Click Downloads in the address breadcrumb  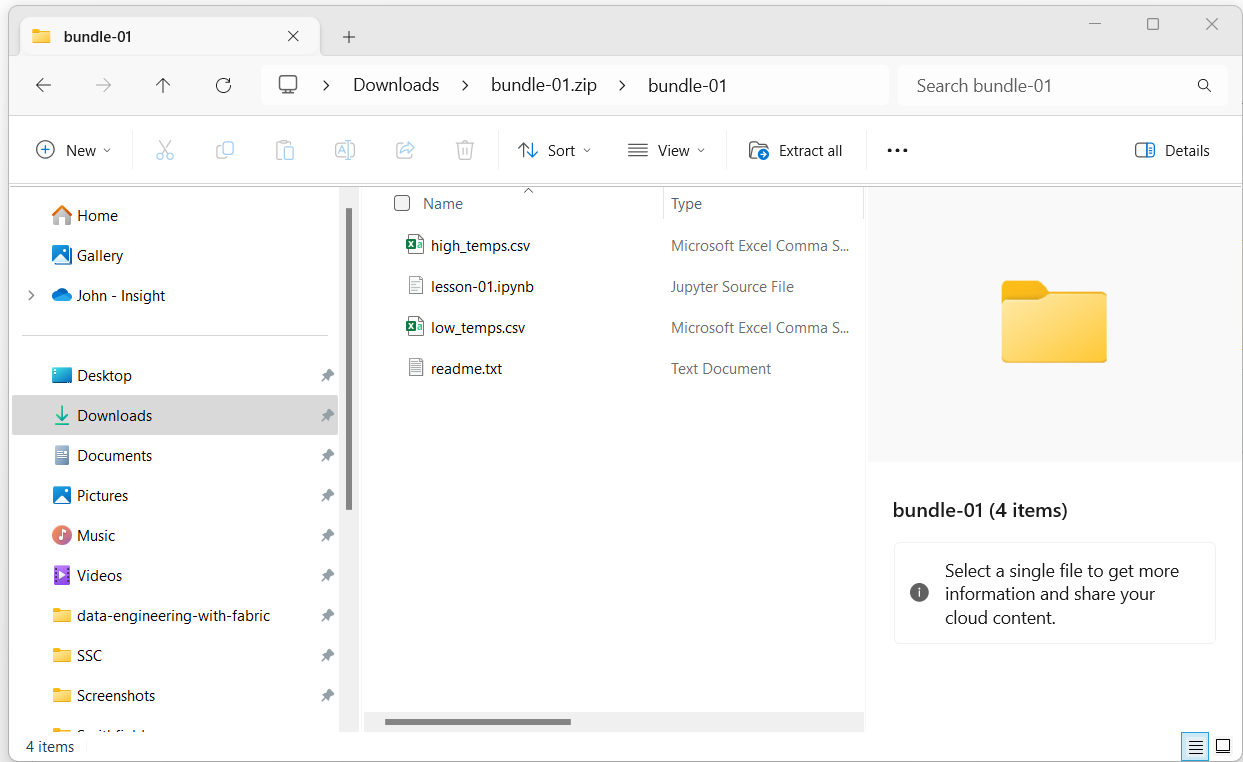396,85
